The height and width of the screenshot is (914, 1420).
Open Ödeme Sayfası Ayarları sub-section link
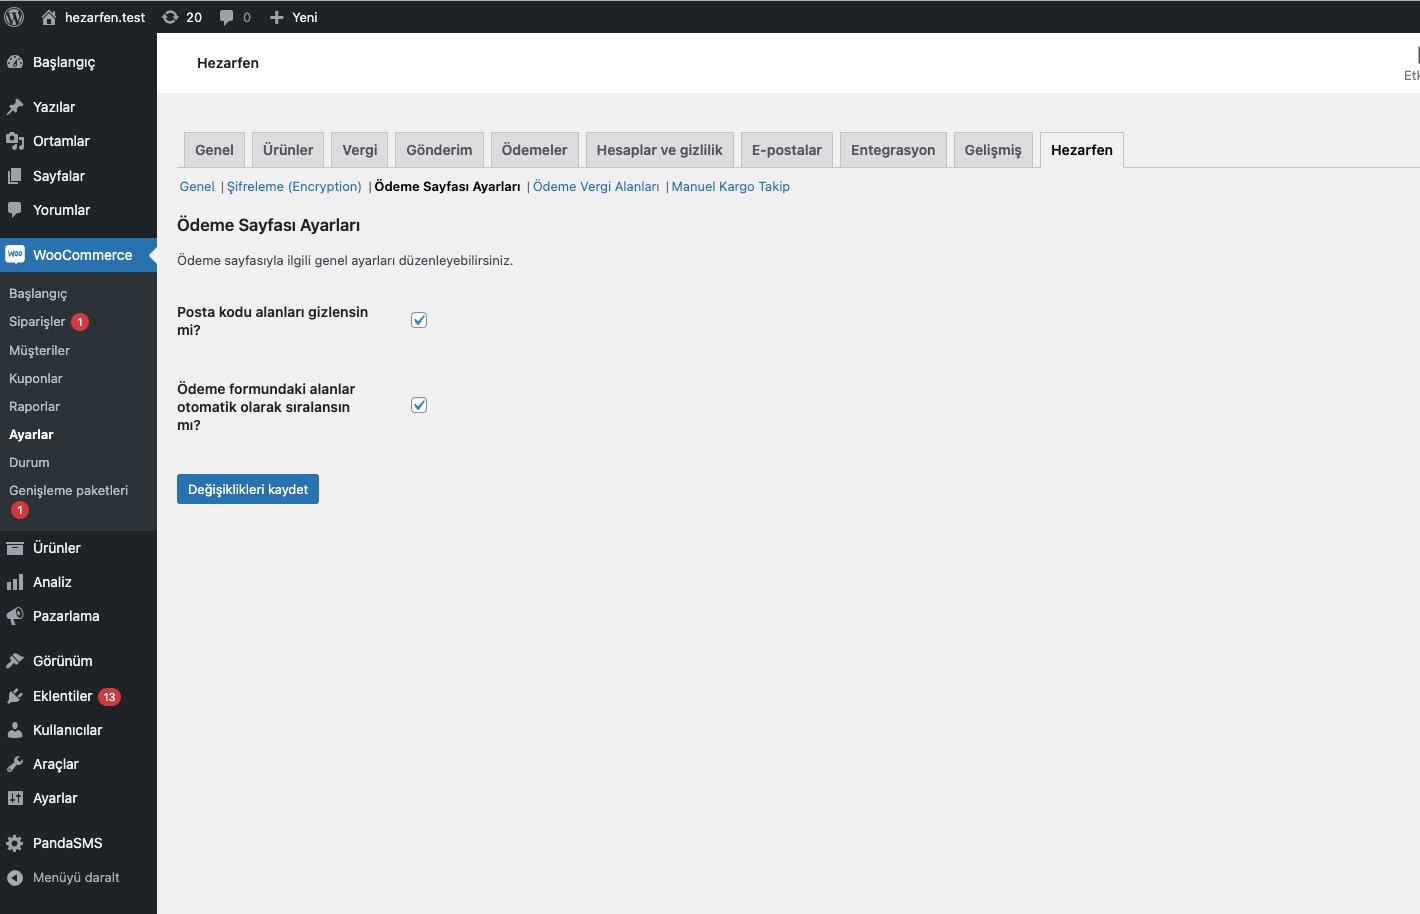(x=447, y=186)
